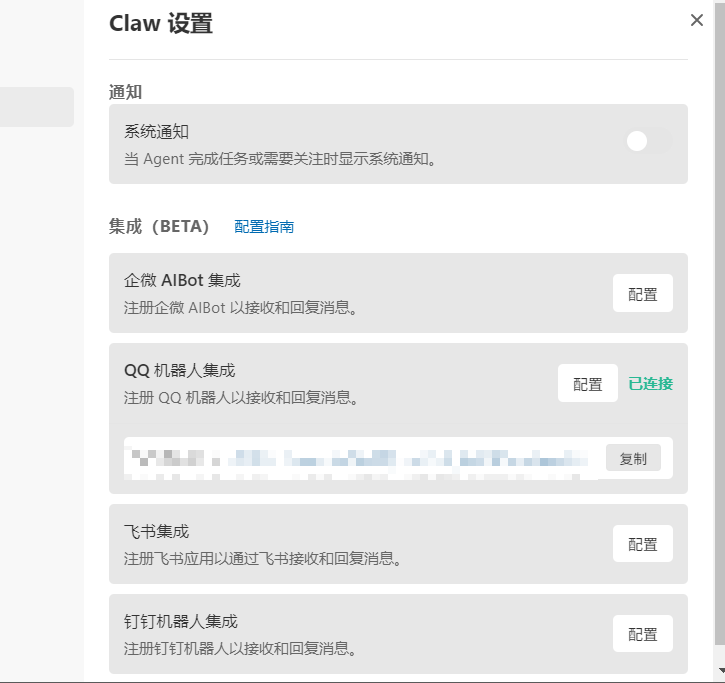Click the QQ 机器人集成 title
This screenshot has width=725, height=683.
180,370
